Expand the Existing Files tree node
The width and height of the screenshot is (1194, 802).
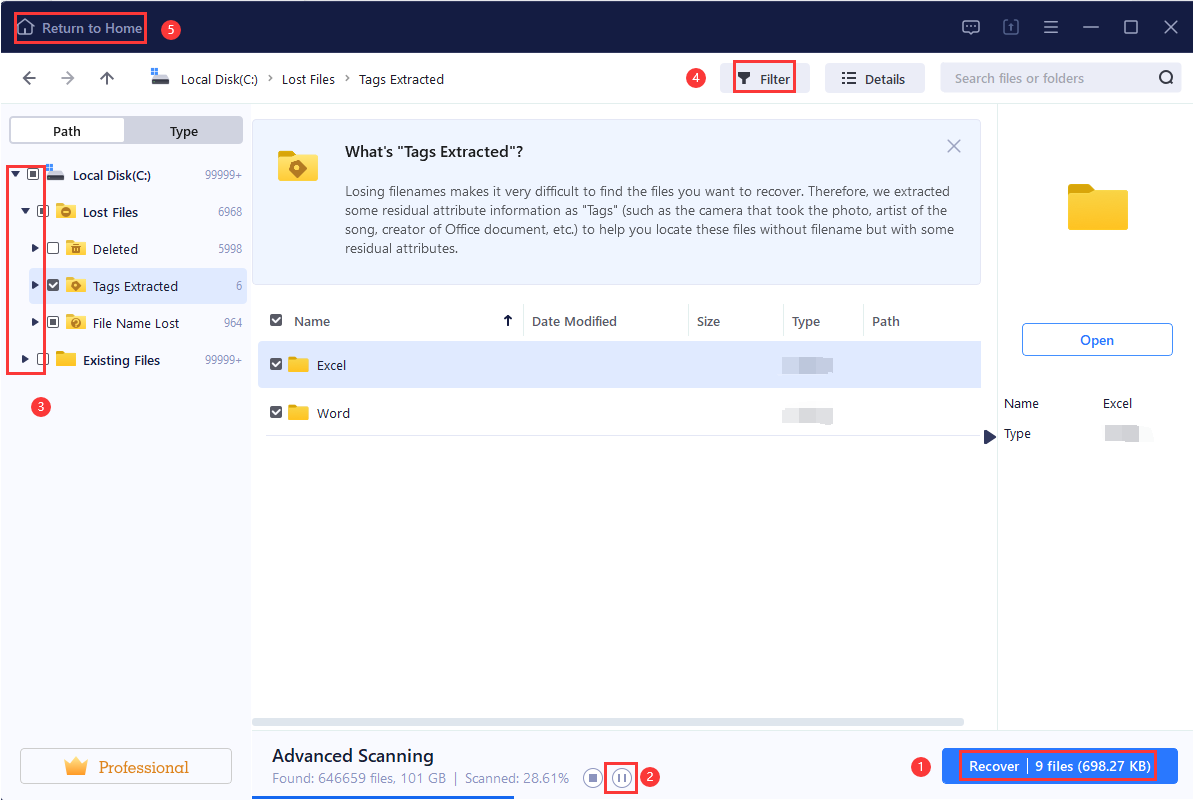click(x=25, y=359)
